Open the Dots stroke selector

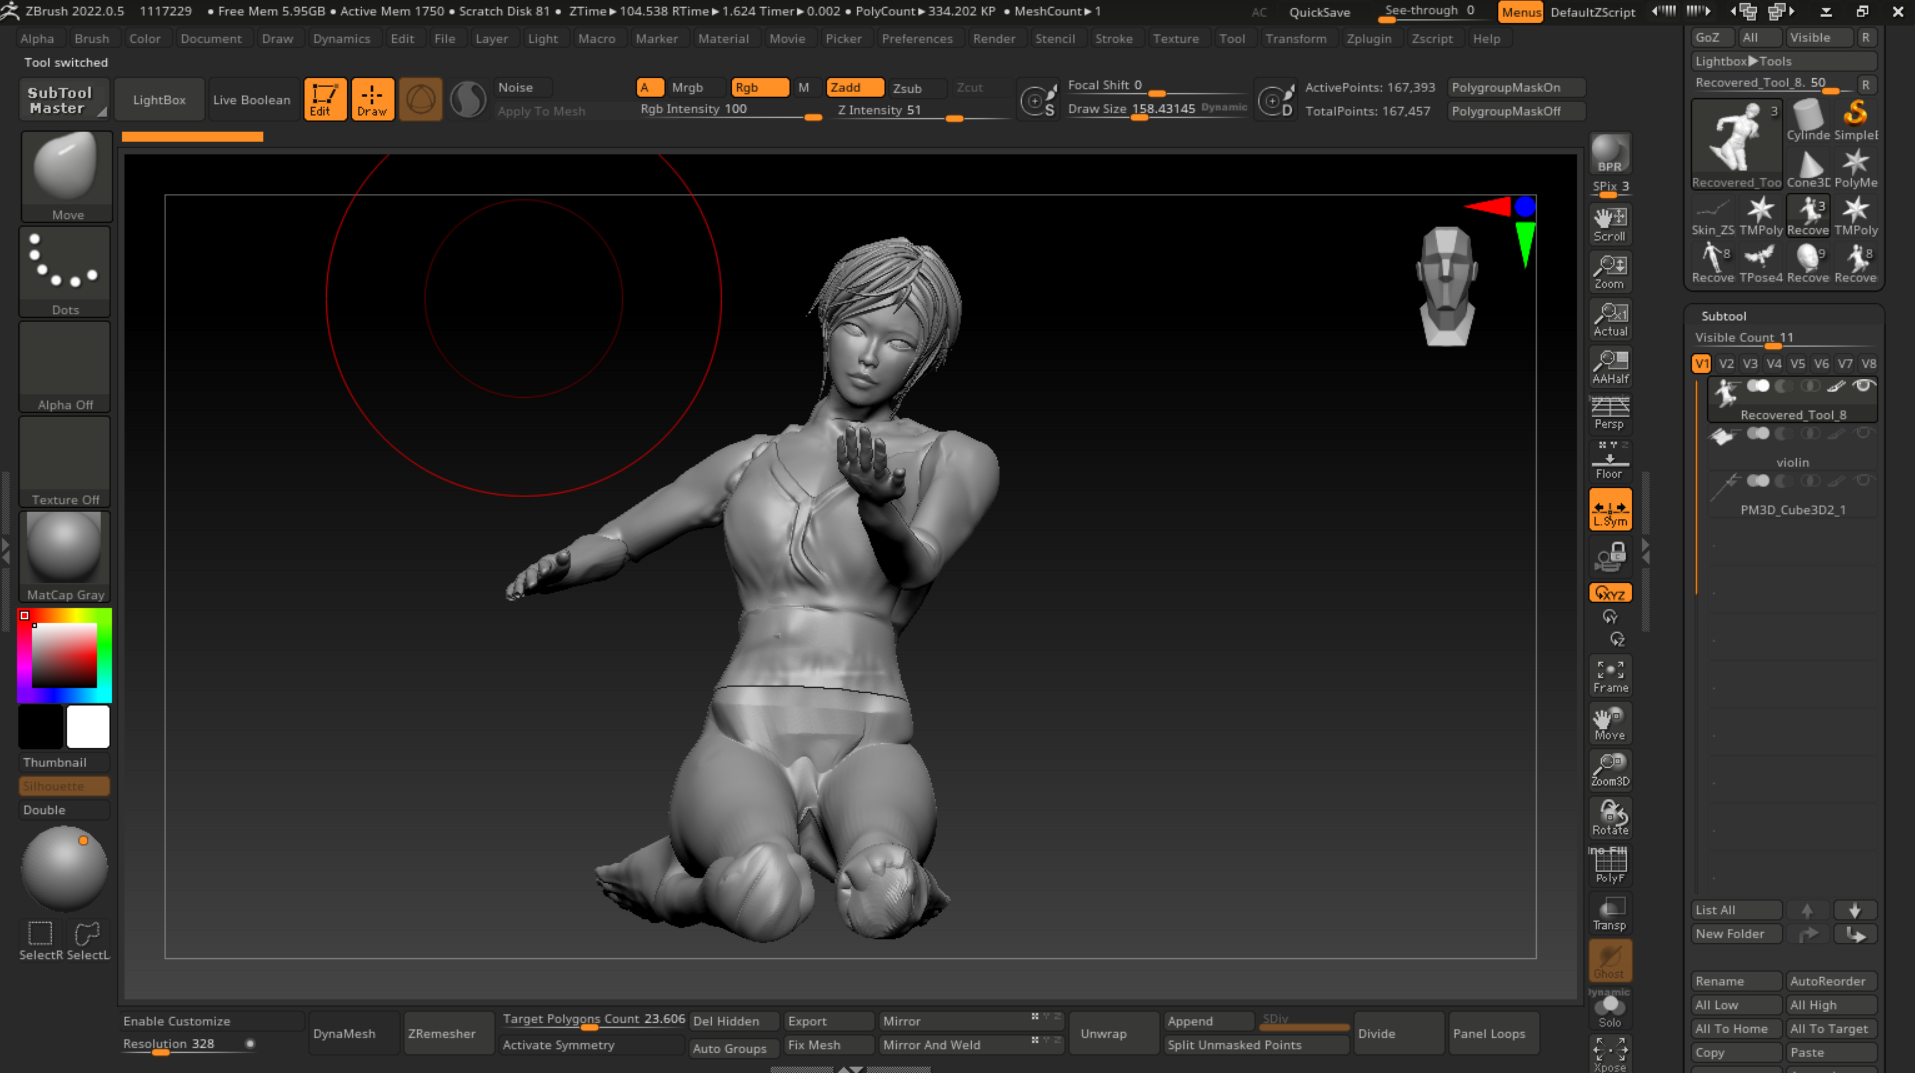66,271
